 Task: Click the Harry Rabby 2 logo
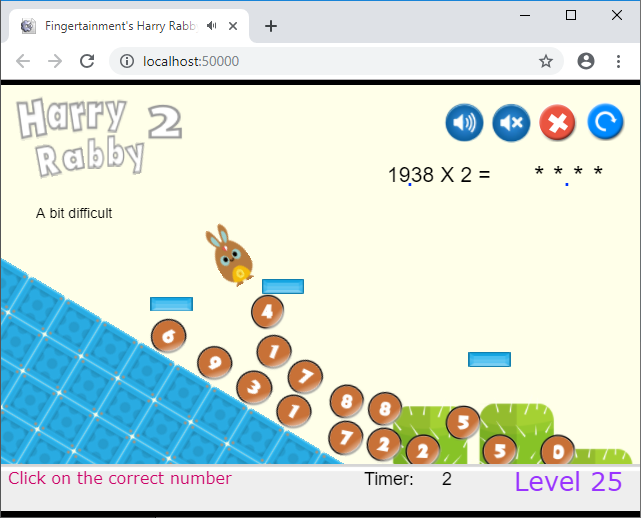tap(97, 135)
